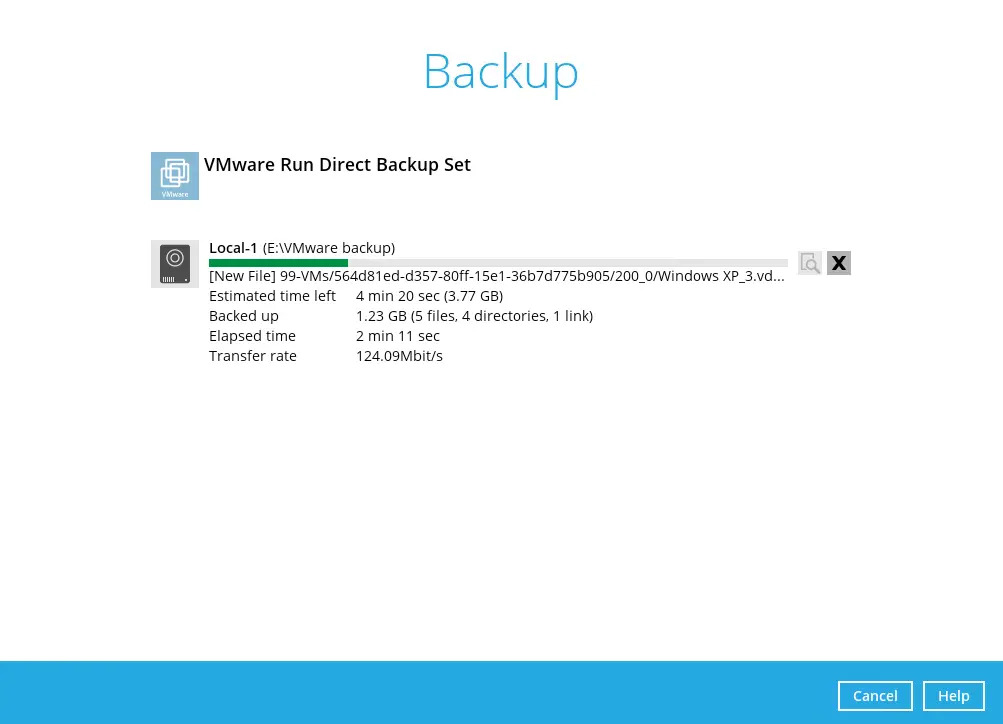Image resolution: width=1003 pixels, height=724 pixels.
Task: Click the green backup progress bar
Action: (279, 263)
